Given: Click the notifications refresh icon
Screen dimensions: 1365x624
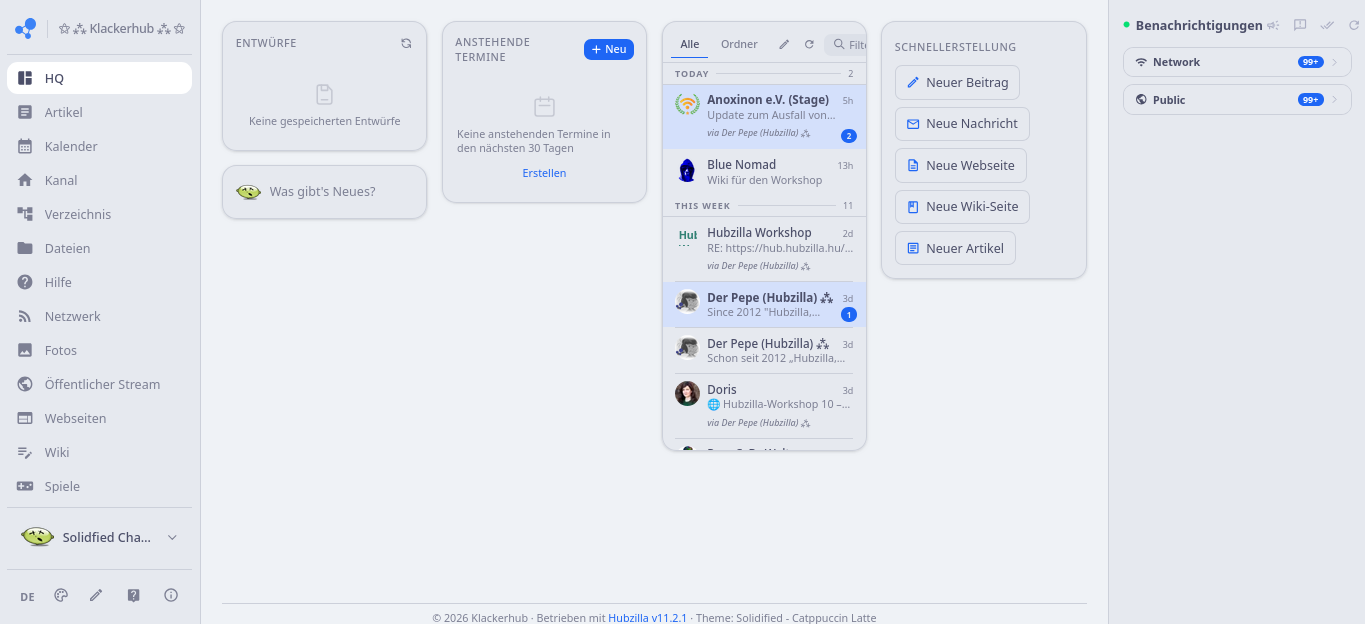Looking at the screenshot, I should tap(1353, 25).
